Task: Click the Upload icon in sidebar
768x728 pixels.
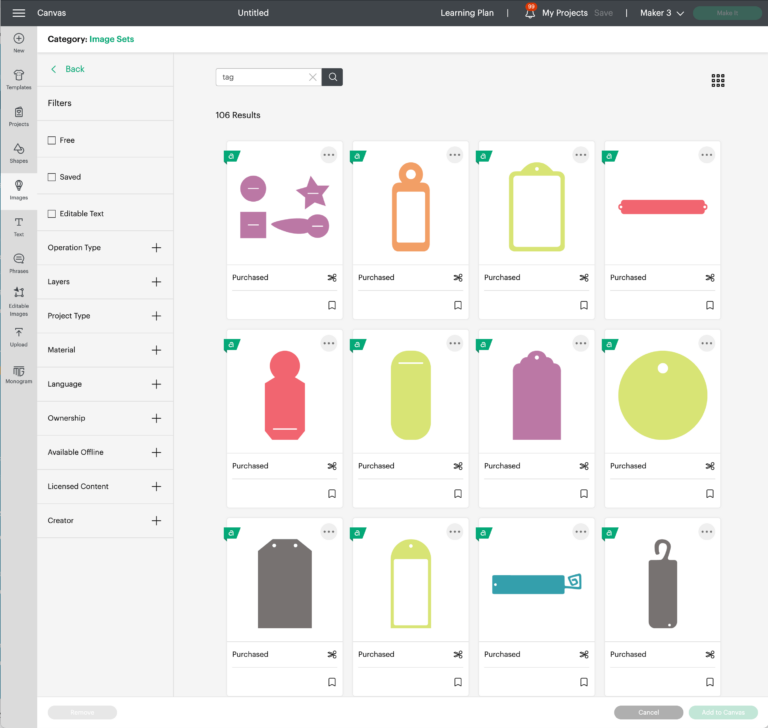Action: [18, 337]
